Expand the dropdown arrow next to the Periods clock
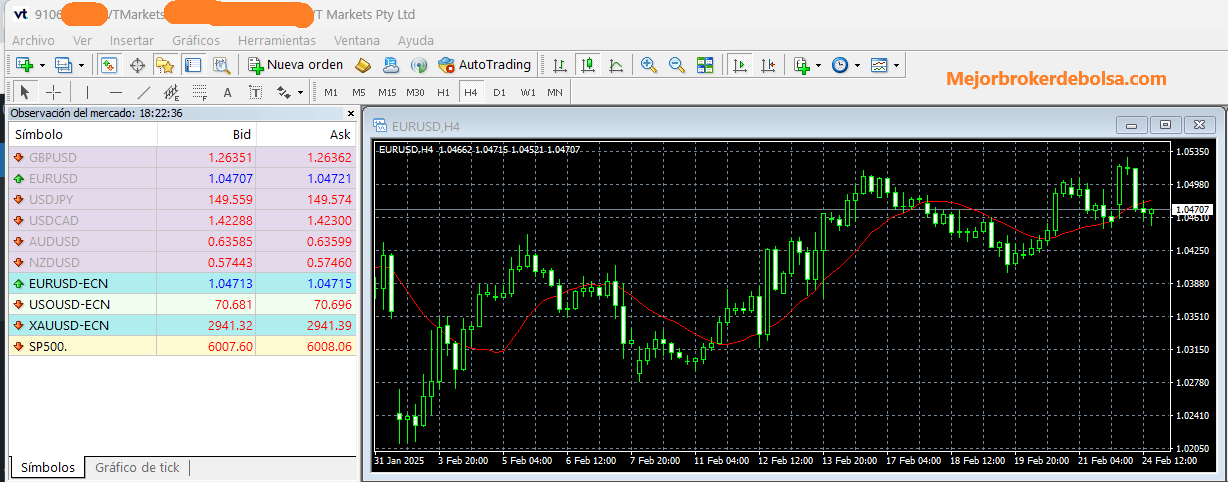This screenshot has height=482, width=1228. click(x=857, y=65)
